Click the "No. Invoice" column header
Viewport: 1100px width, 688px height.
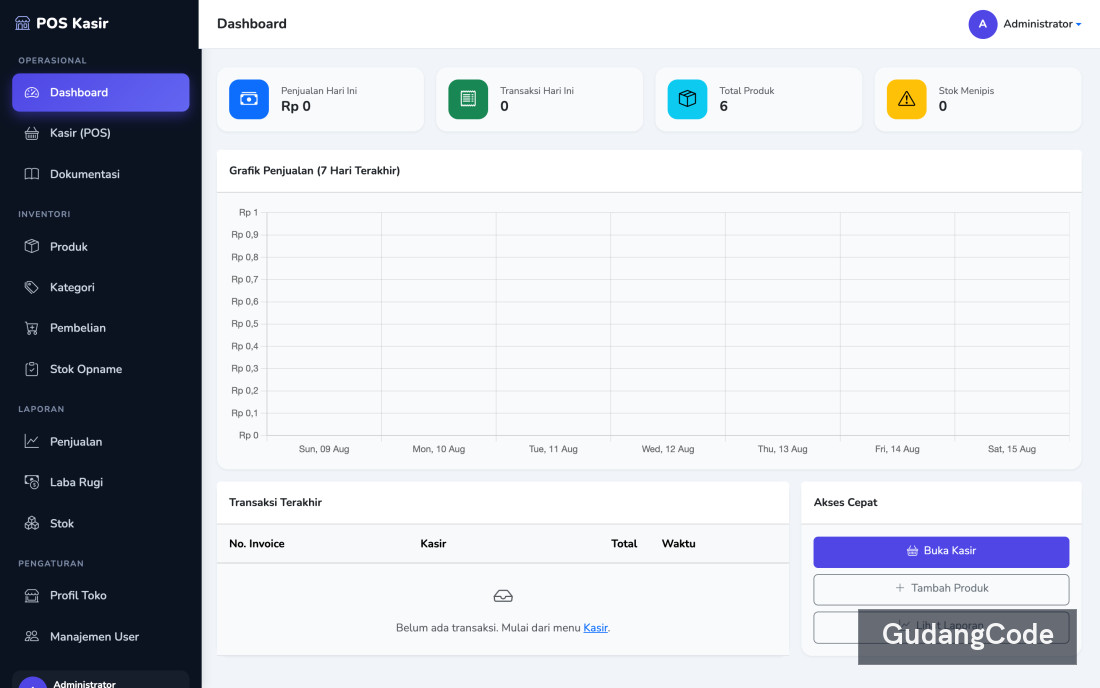click(x=257, y=544)
